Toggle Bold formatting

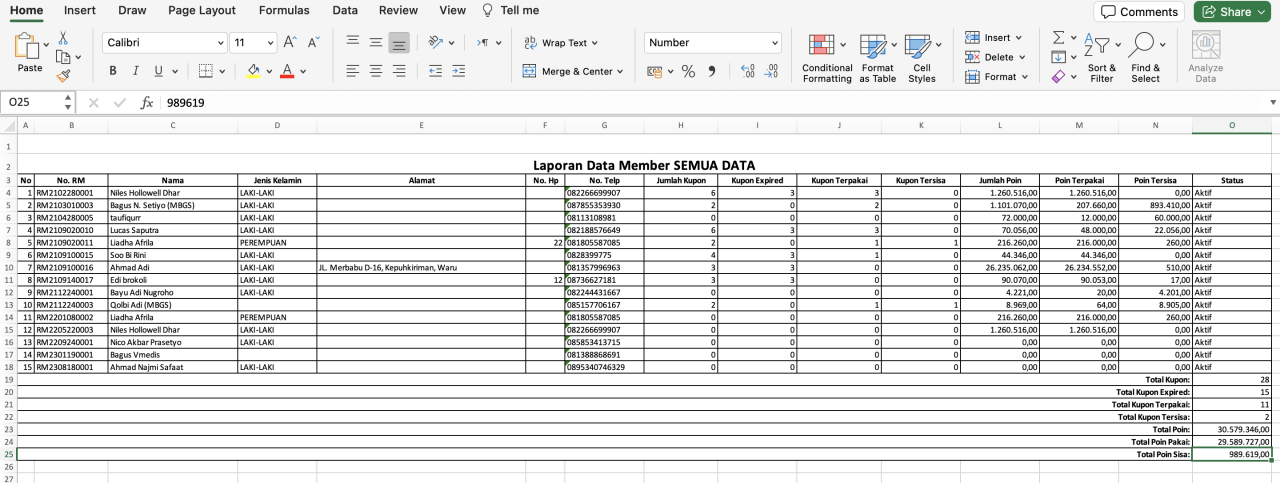[113, 71]
